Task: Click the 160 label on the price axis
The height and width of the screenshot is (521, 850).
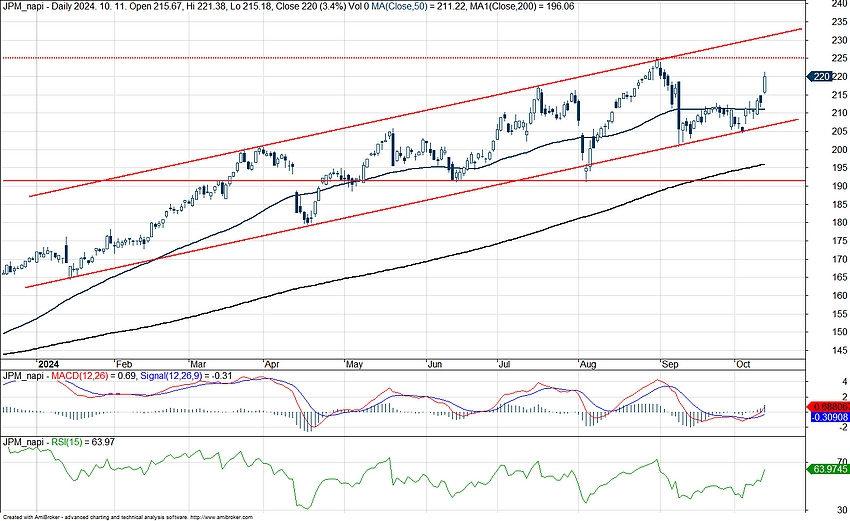Action: click(x=840, y=295)
